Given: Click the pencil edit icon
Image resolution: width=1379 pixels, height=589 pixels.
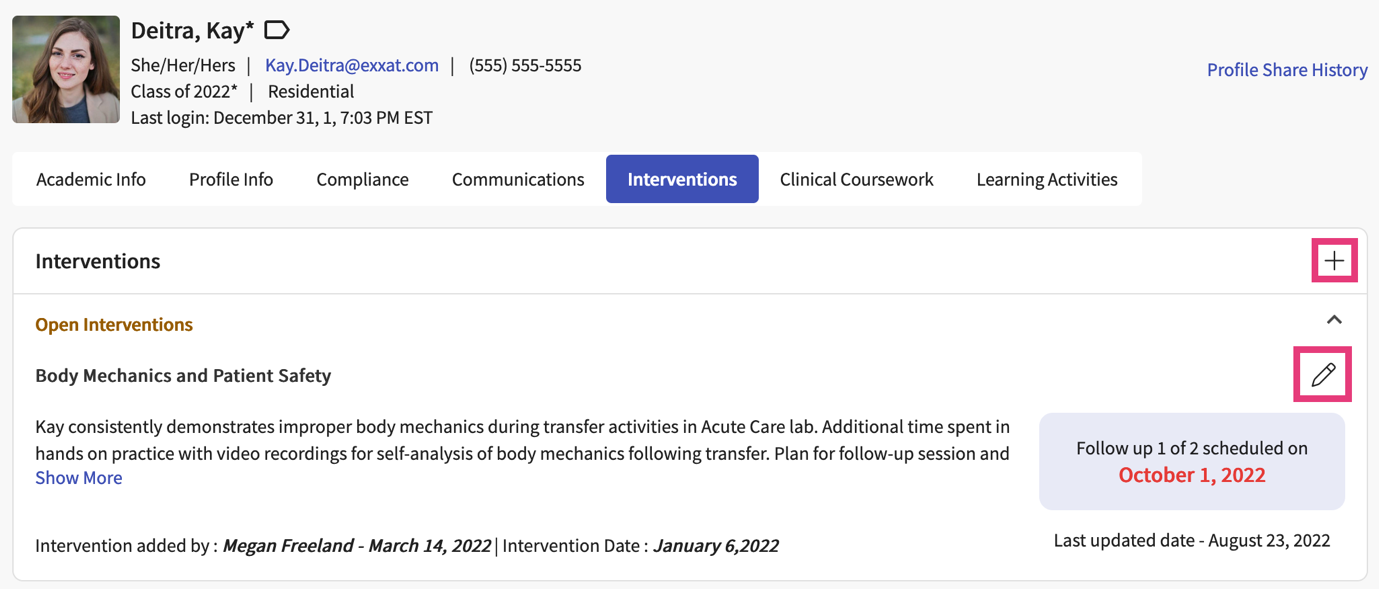Looking at the screenshot, I should 1323,375.
